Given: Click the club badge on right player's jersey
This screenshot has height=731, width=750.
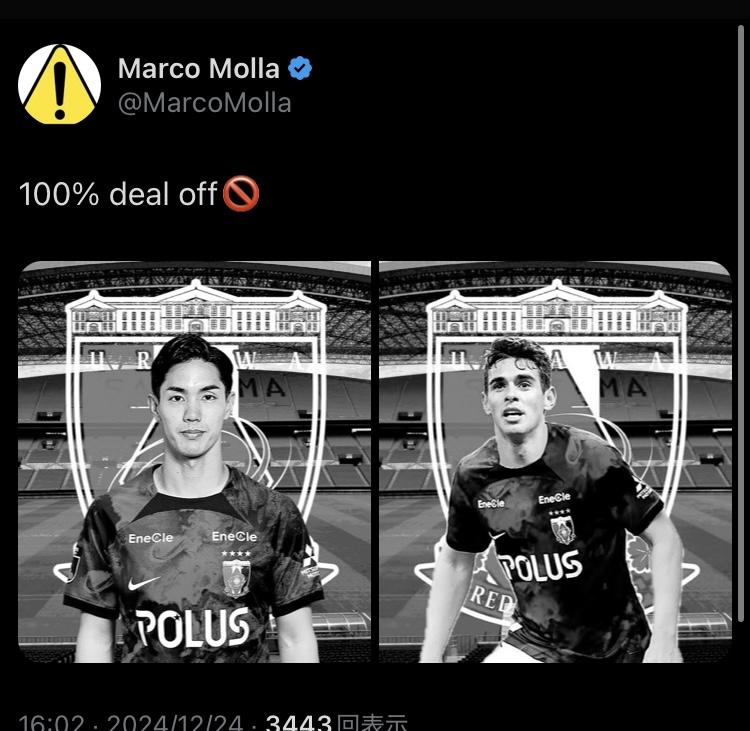Looking at the screenshot, I should pos(562,530).
